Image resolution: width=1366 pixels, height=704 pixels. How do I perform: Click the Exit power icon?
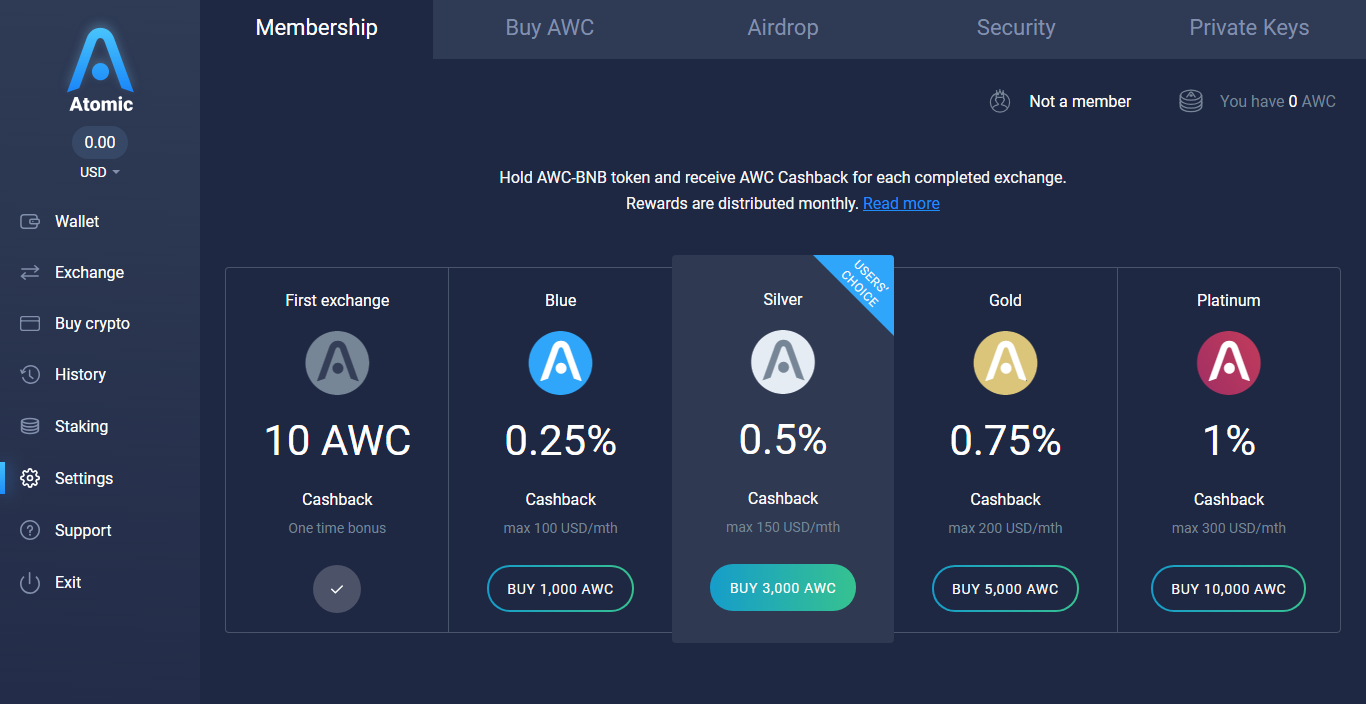click(x=30, y=583)
